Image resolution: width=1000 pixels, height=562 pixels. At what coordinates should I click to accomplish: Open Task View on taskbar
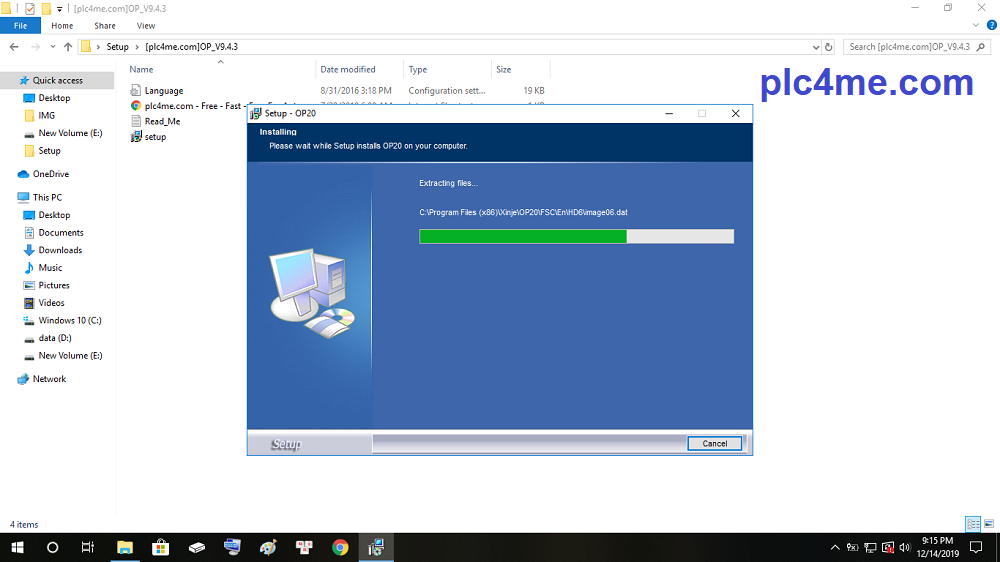point(88,547)
